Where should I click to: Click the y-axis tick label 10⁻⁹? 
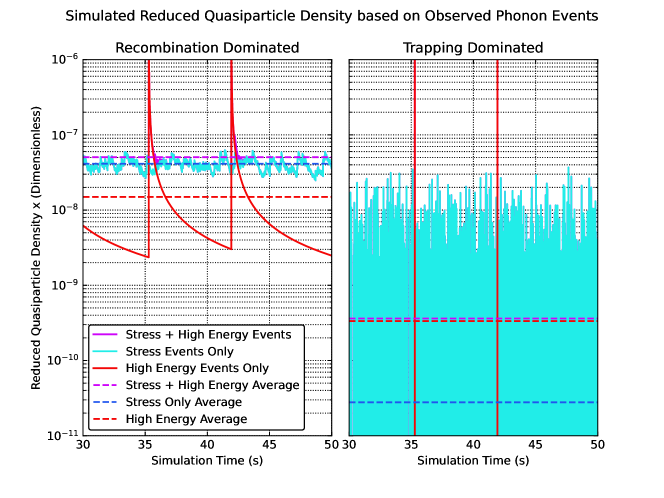tap(65, 285)
